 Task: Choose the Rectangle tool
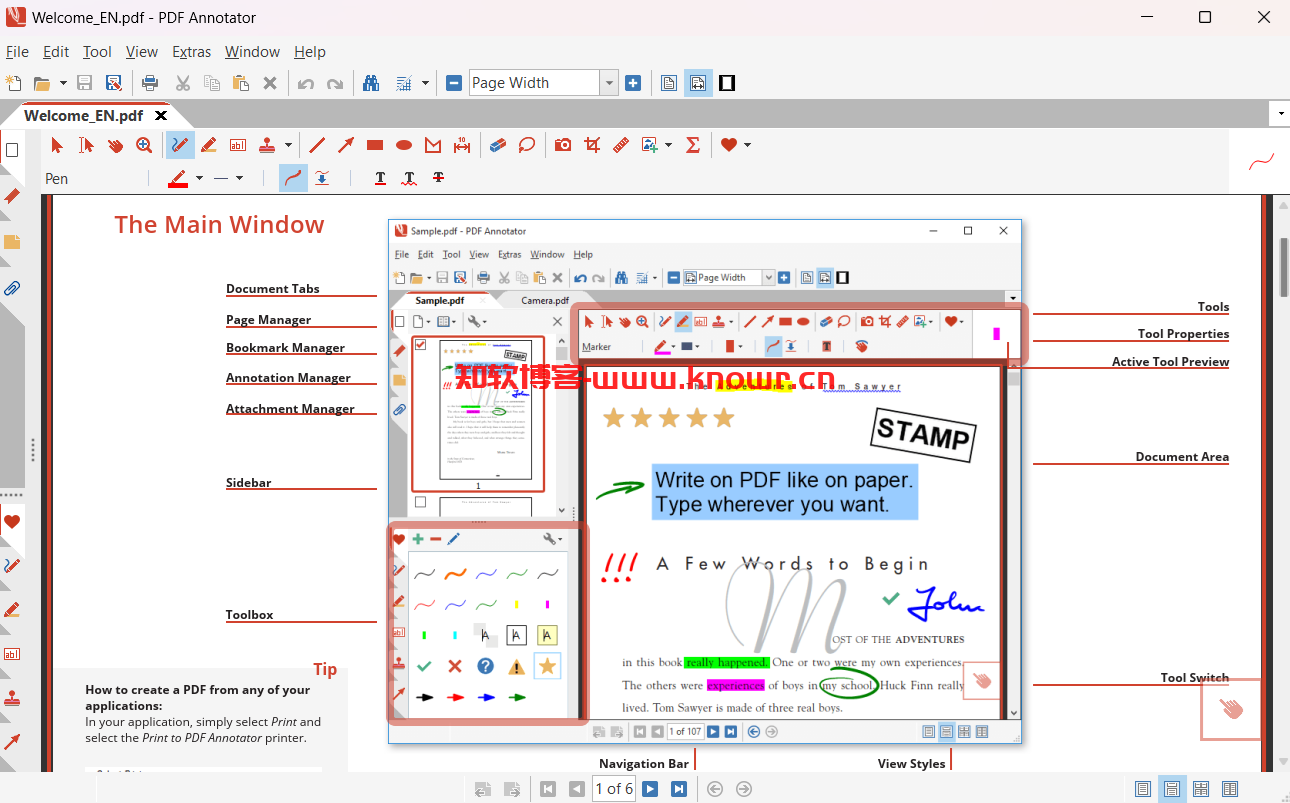pyautogui.click(x=375, y=145)
